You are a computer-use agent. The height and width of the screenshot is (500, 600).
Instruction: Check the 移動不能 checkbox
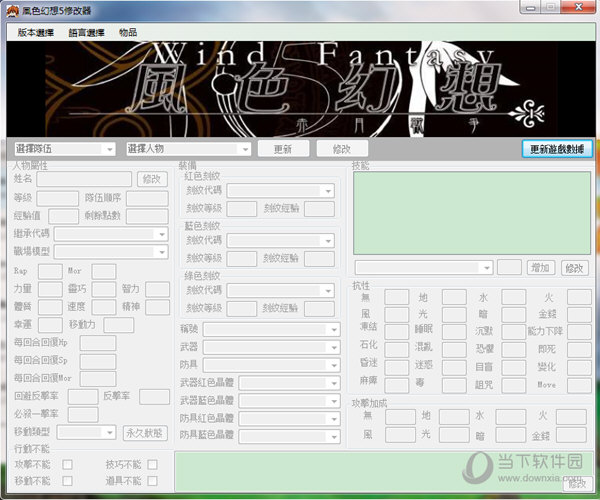point(67,481)
